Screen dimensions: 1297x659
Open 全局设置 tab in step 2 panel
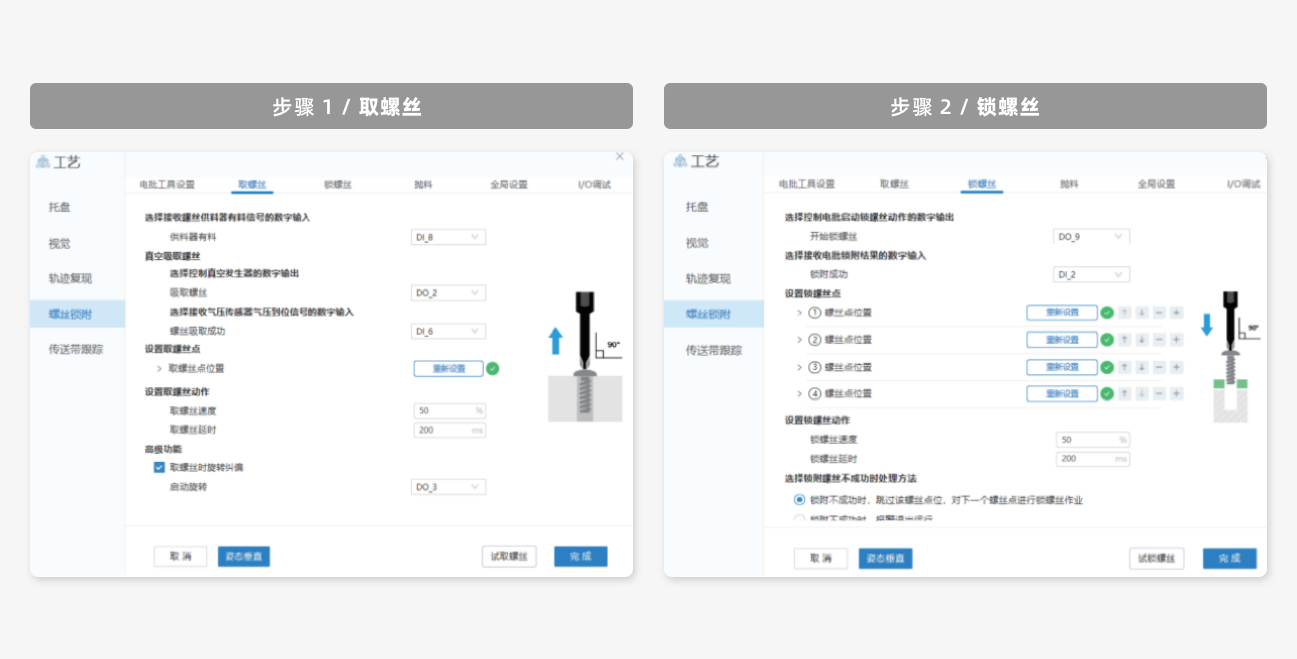click(x=1155, y=185)
